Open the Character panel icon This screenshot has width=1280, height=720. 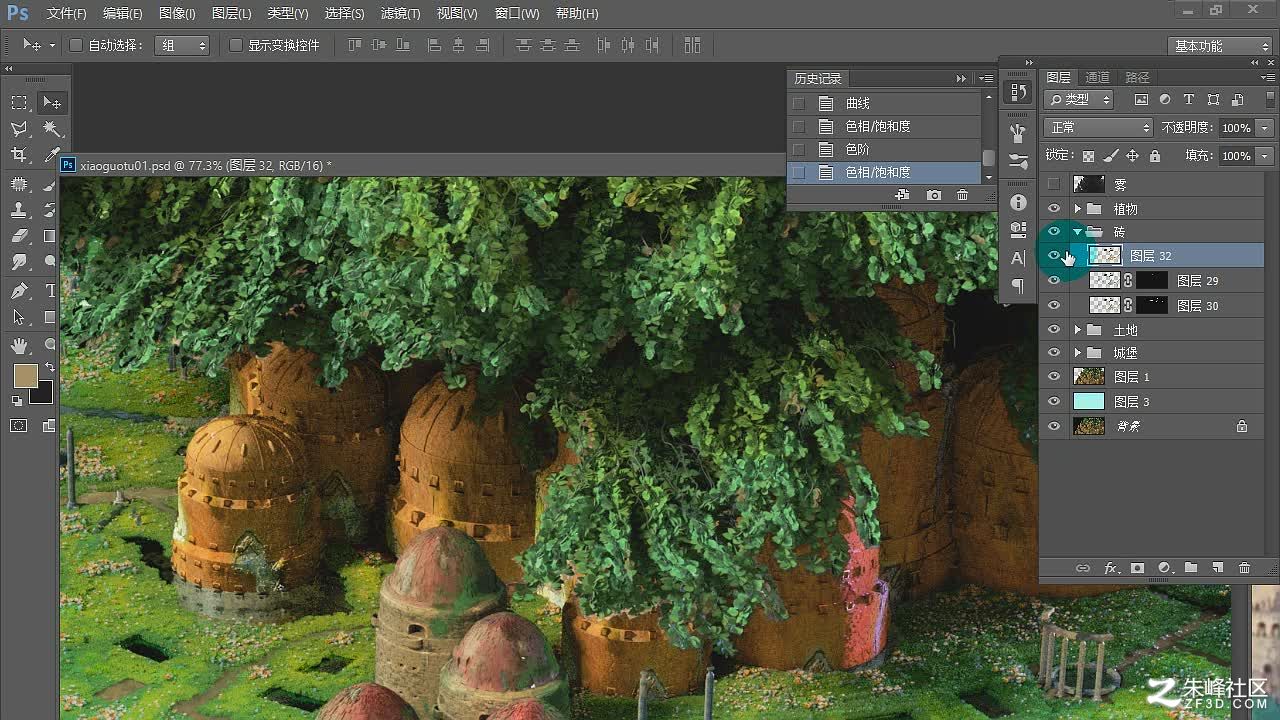pos(1018,258)
